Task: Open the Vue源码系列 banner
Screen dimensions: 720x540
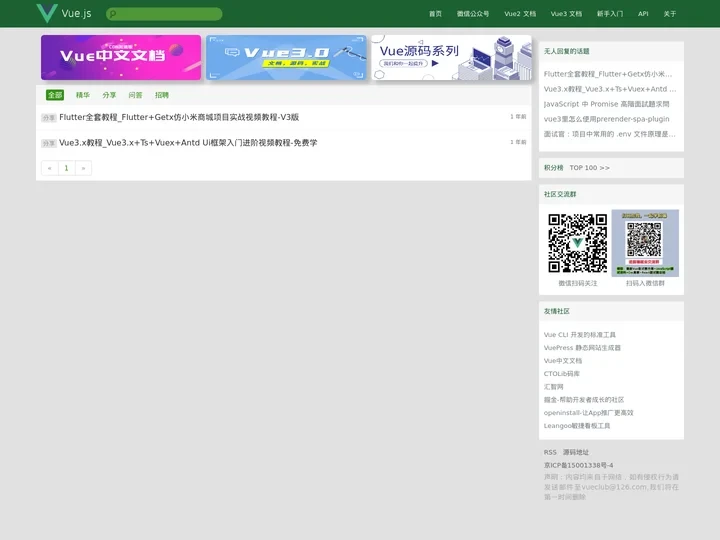Action: point(451,57)
